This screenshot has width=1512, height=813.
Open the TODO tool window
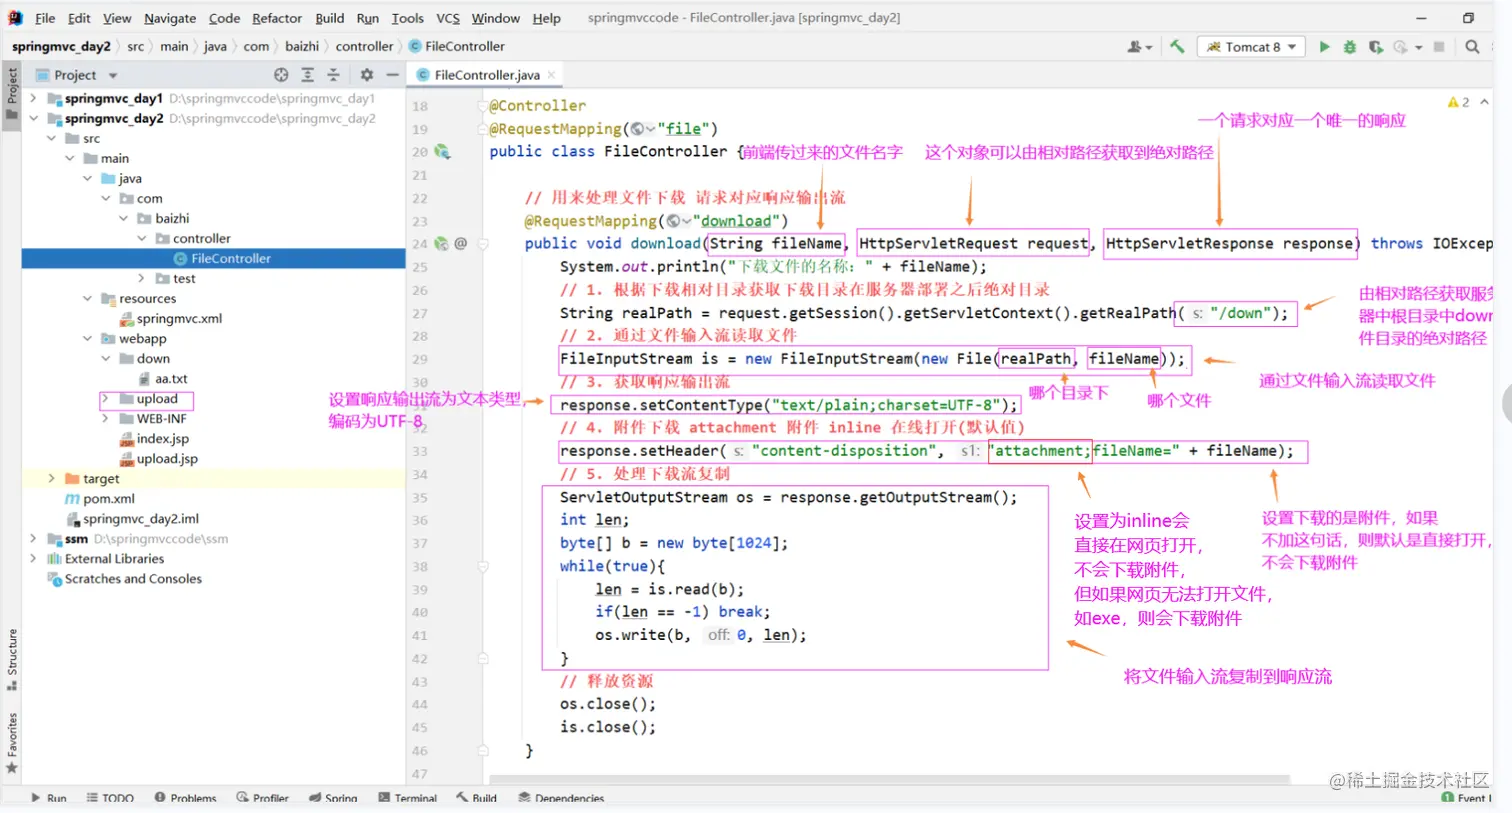point(110,798)
